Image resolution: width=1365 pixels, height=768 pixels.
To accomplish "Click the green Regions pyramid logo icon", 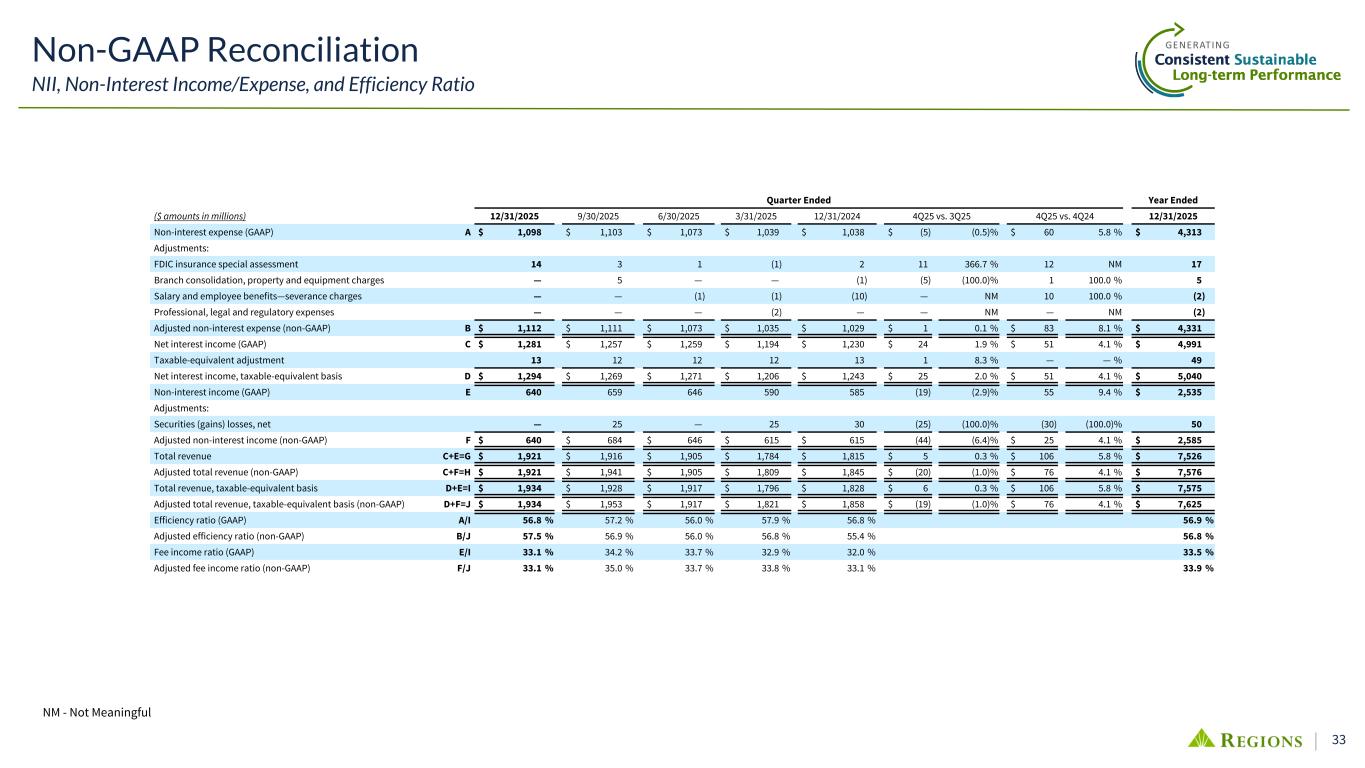I will 1204,738.
